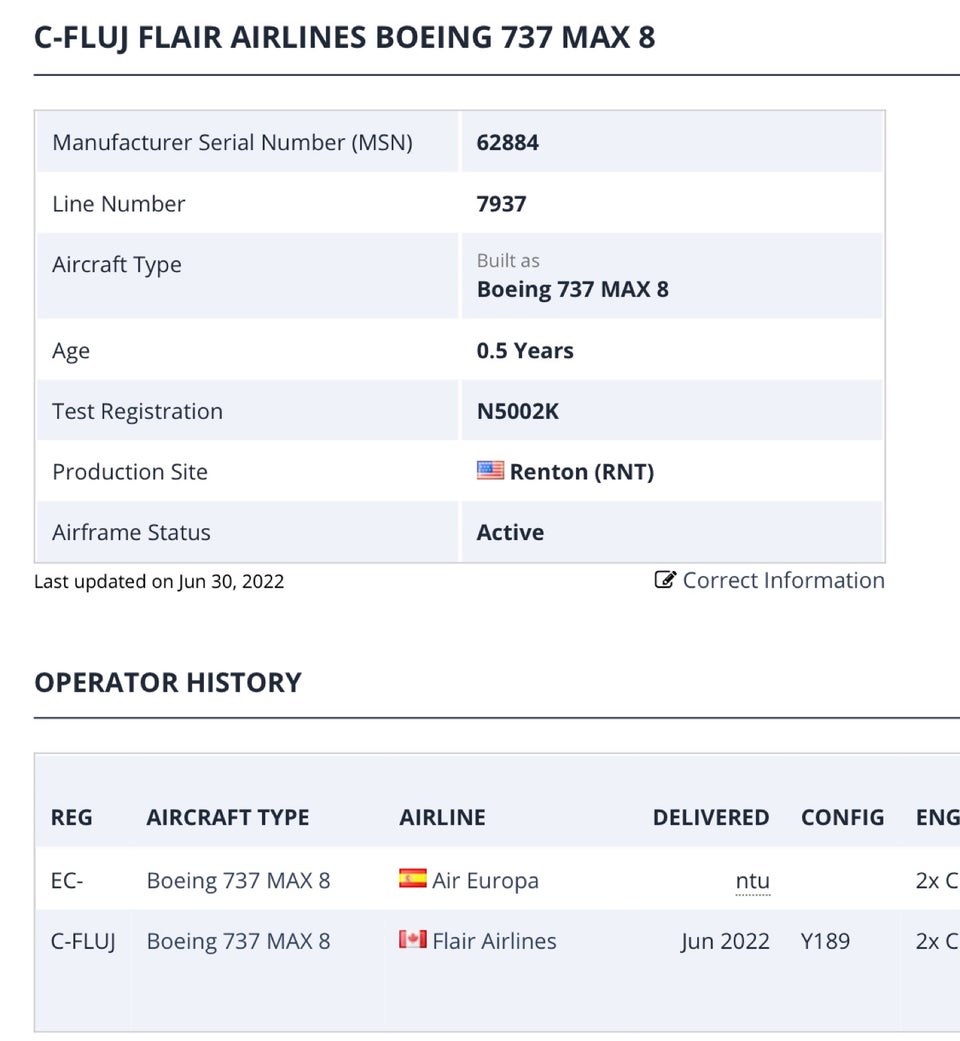Click the Renton (RNT) production site
The width and height of the screenshot is (960, 1041).
(x=581, y=472)
